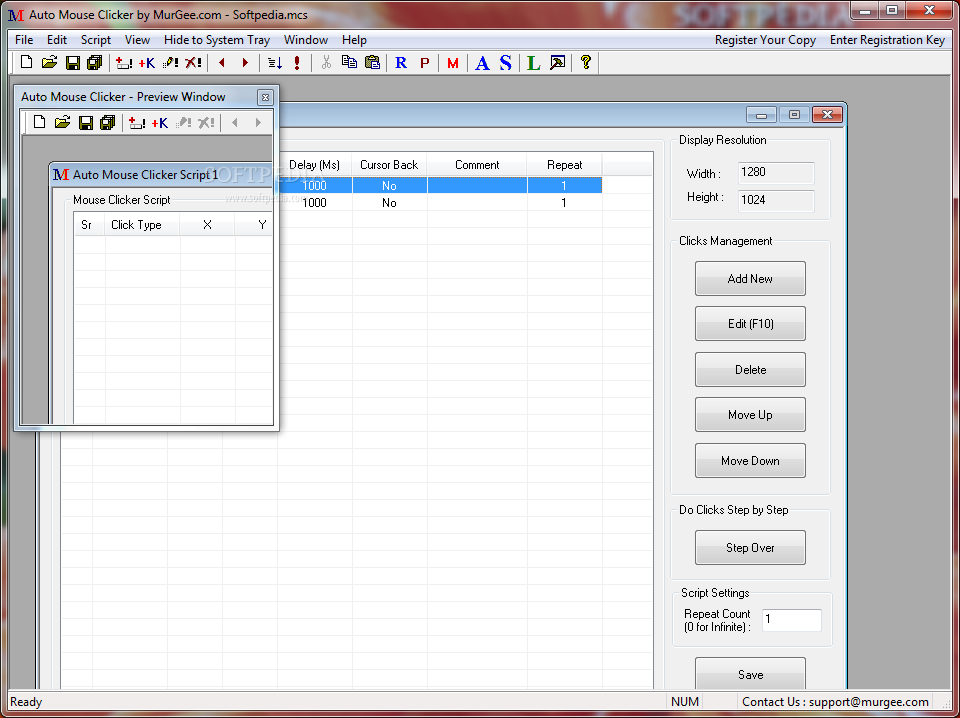Image resolution: width=960 pixels, height=718 pixels.
Task: Click the Edit (F10) button
Action: (x=750, y=324)
